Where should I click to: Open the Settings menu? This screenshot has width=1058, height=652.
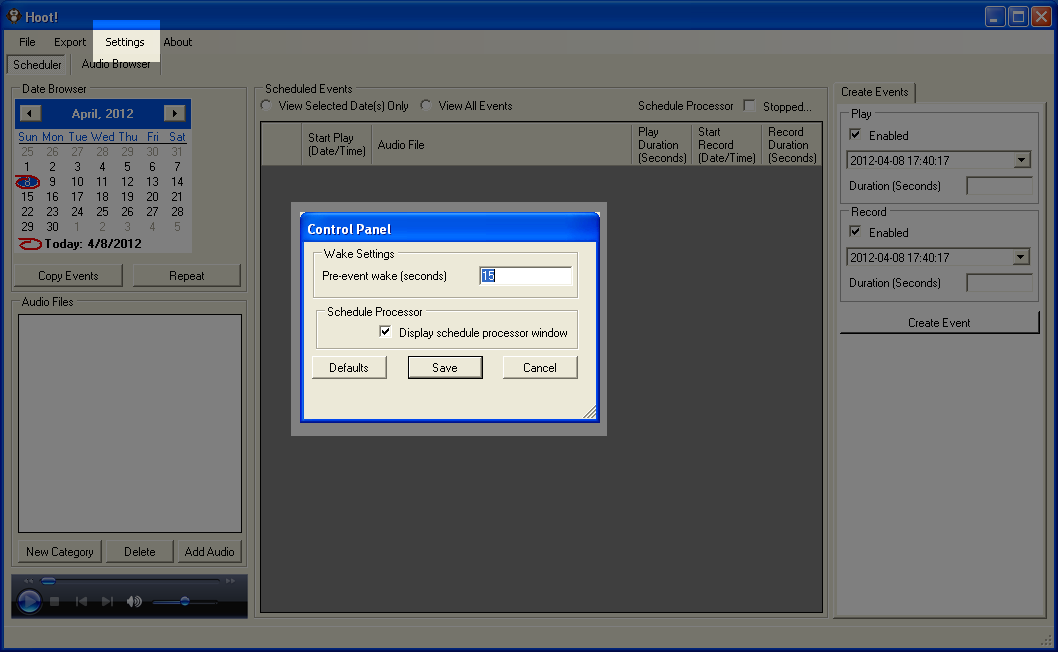click(125, 42)
